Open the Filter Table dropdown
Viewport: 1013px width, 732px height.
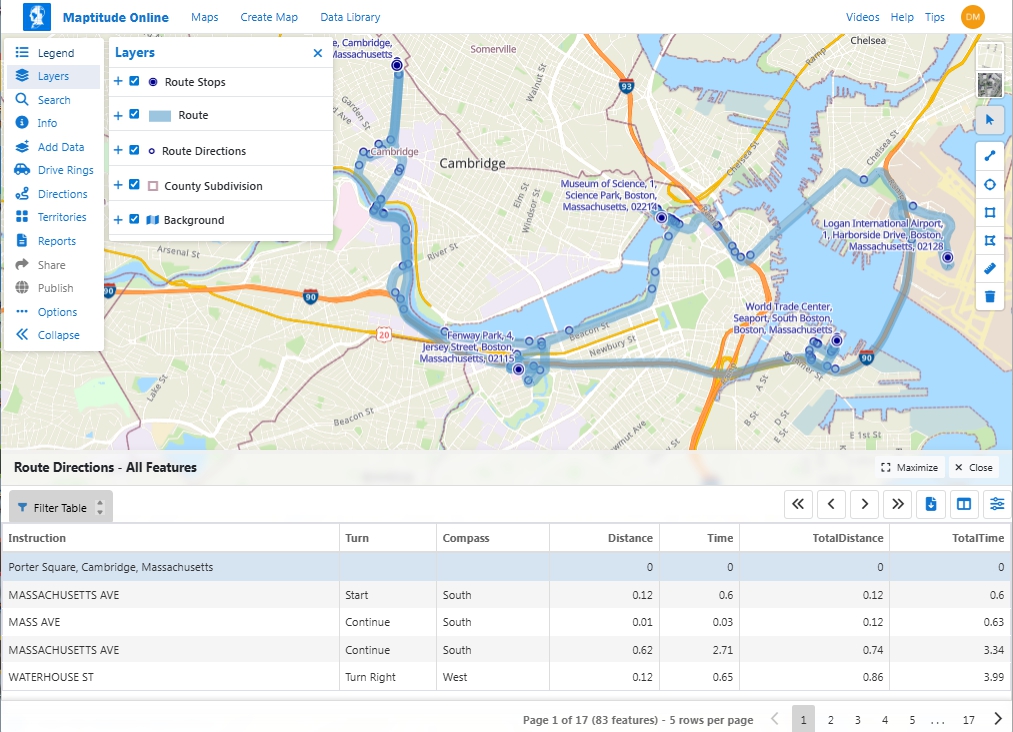pos(60,508)
